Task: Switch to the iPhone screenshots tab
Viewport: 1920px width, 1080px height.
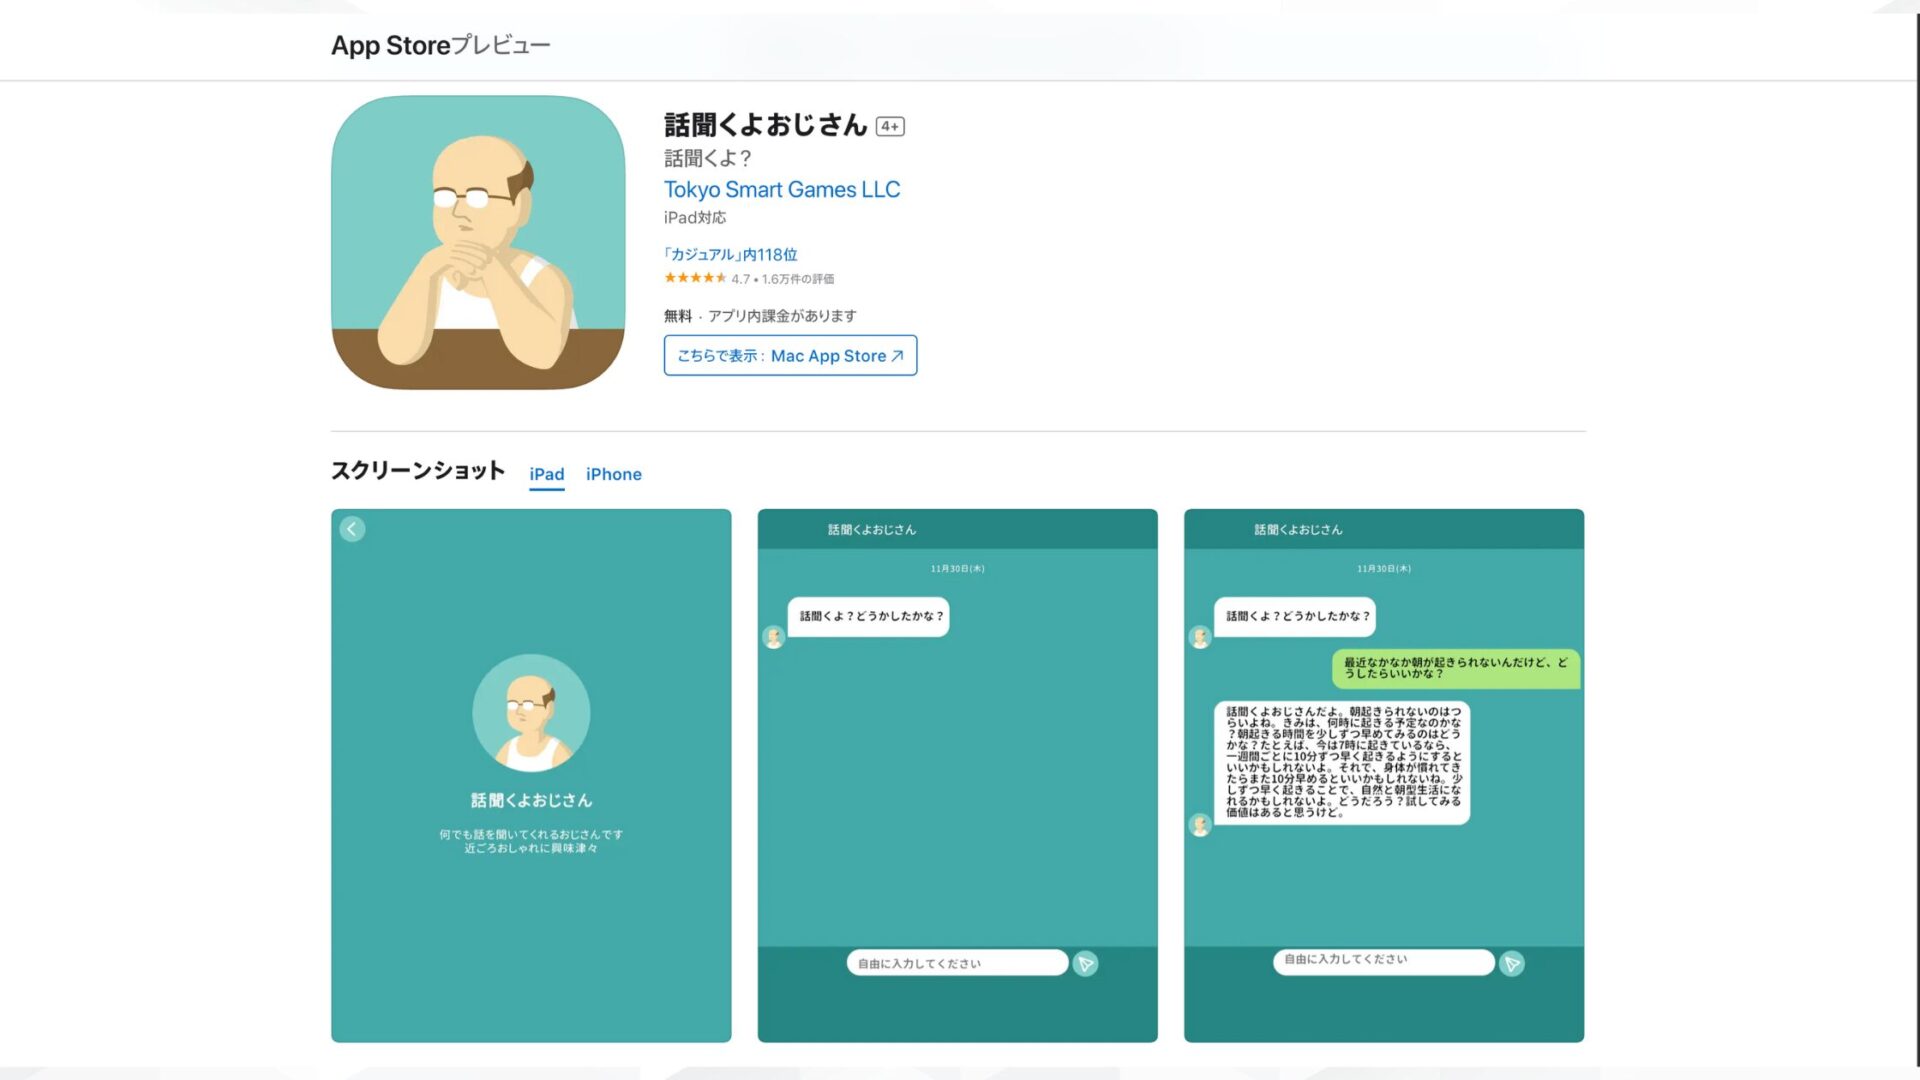Action: click(x=613, y=473)
